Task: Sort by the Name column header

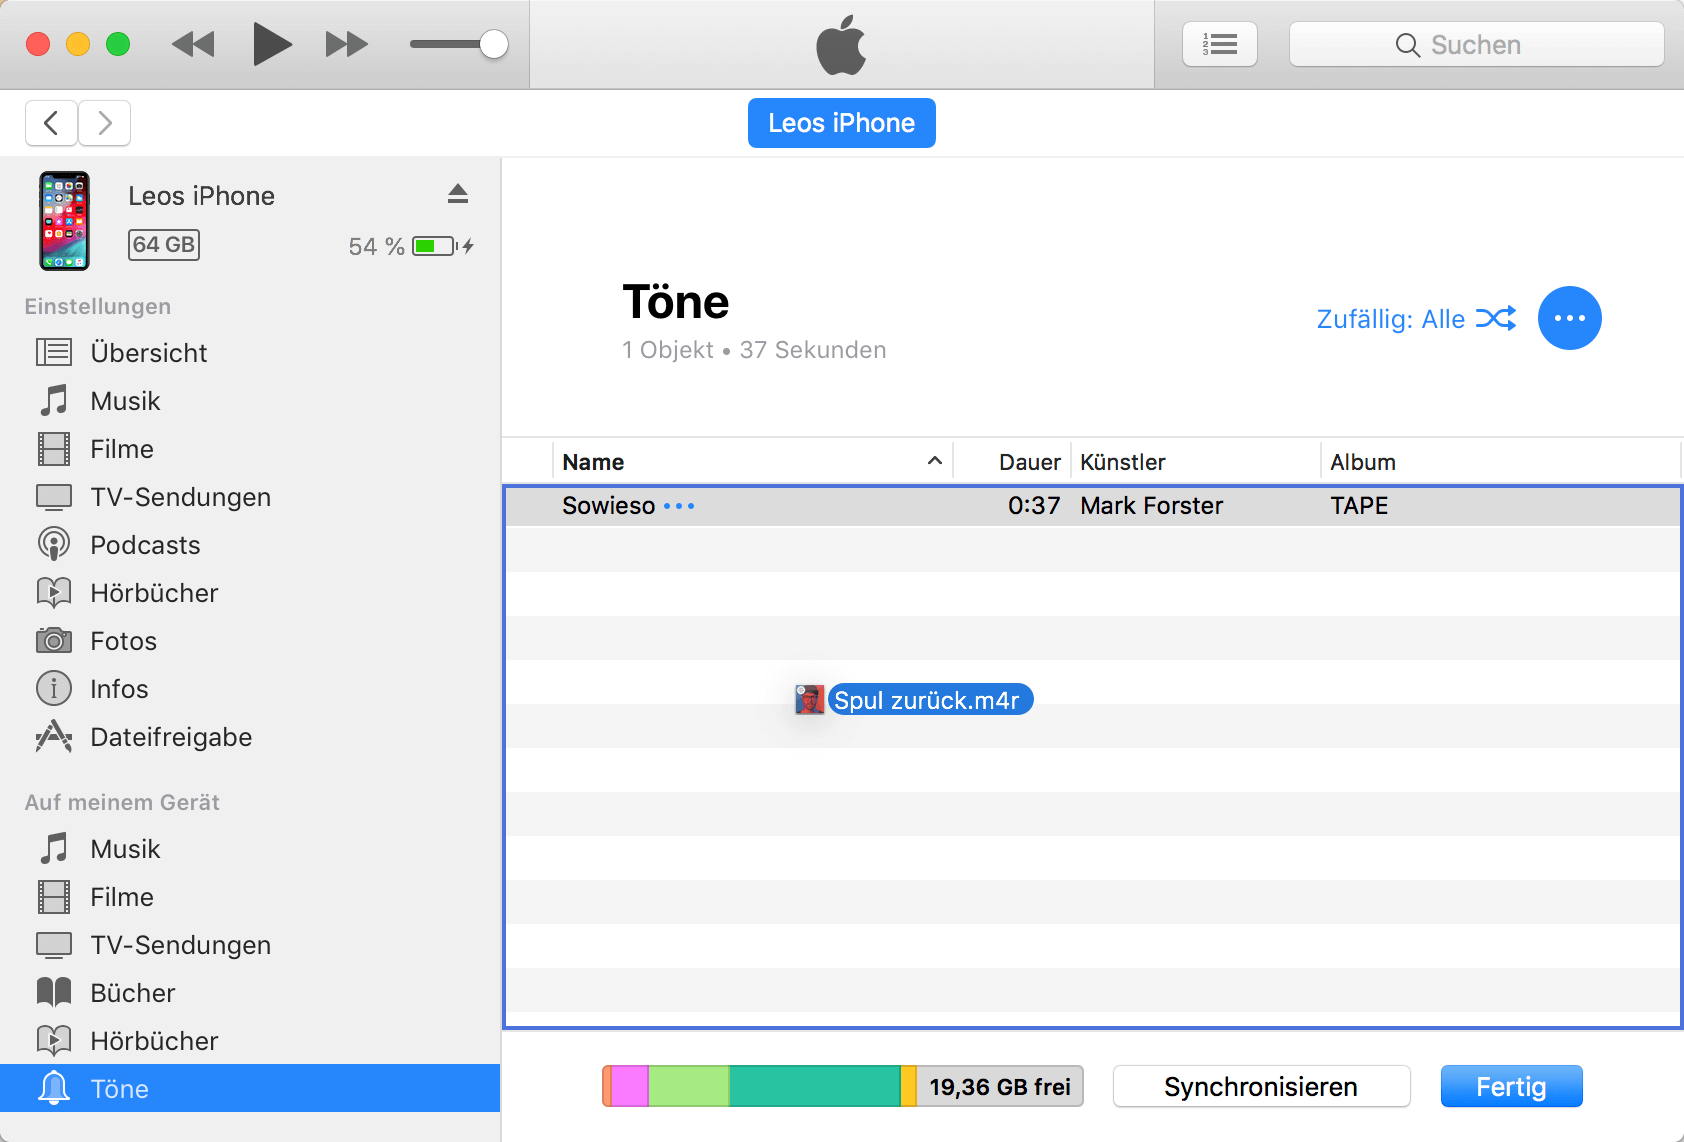Action: point(753,462)
